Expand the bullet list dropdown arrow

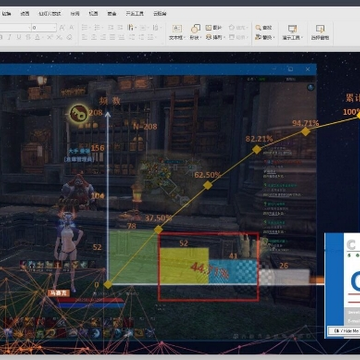click(89, 28)
